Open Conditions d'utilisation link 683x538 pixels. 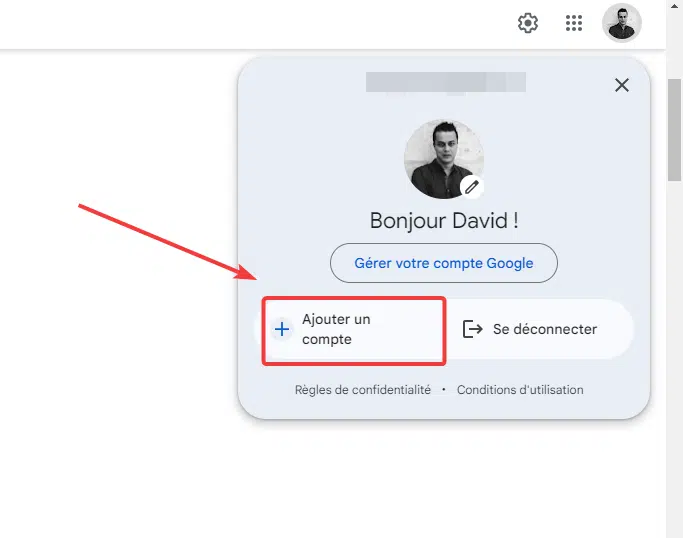[520, 389]
